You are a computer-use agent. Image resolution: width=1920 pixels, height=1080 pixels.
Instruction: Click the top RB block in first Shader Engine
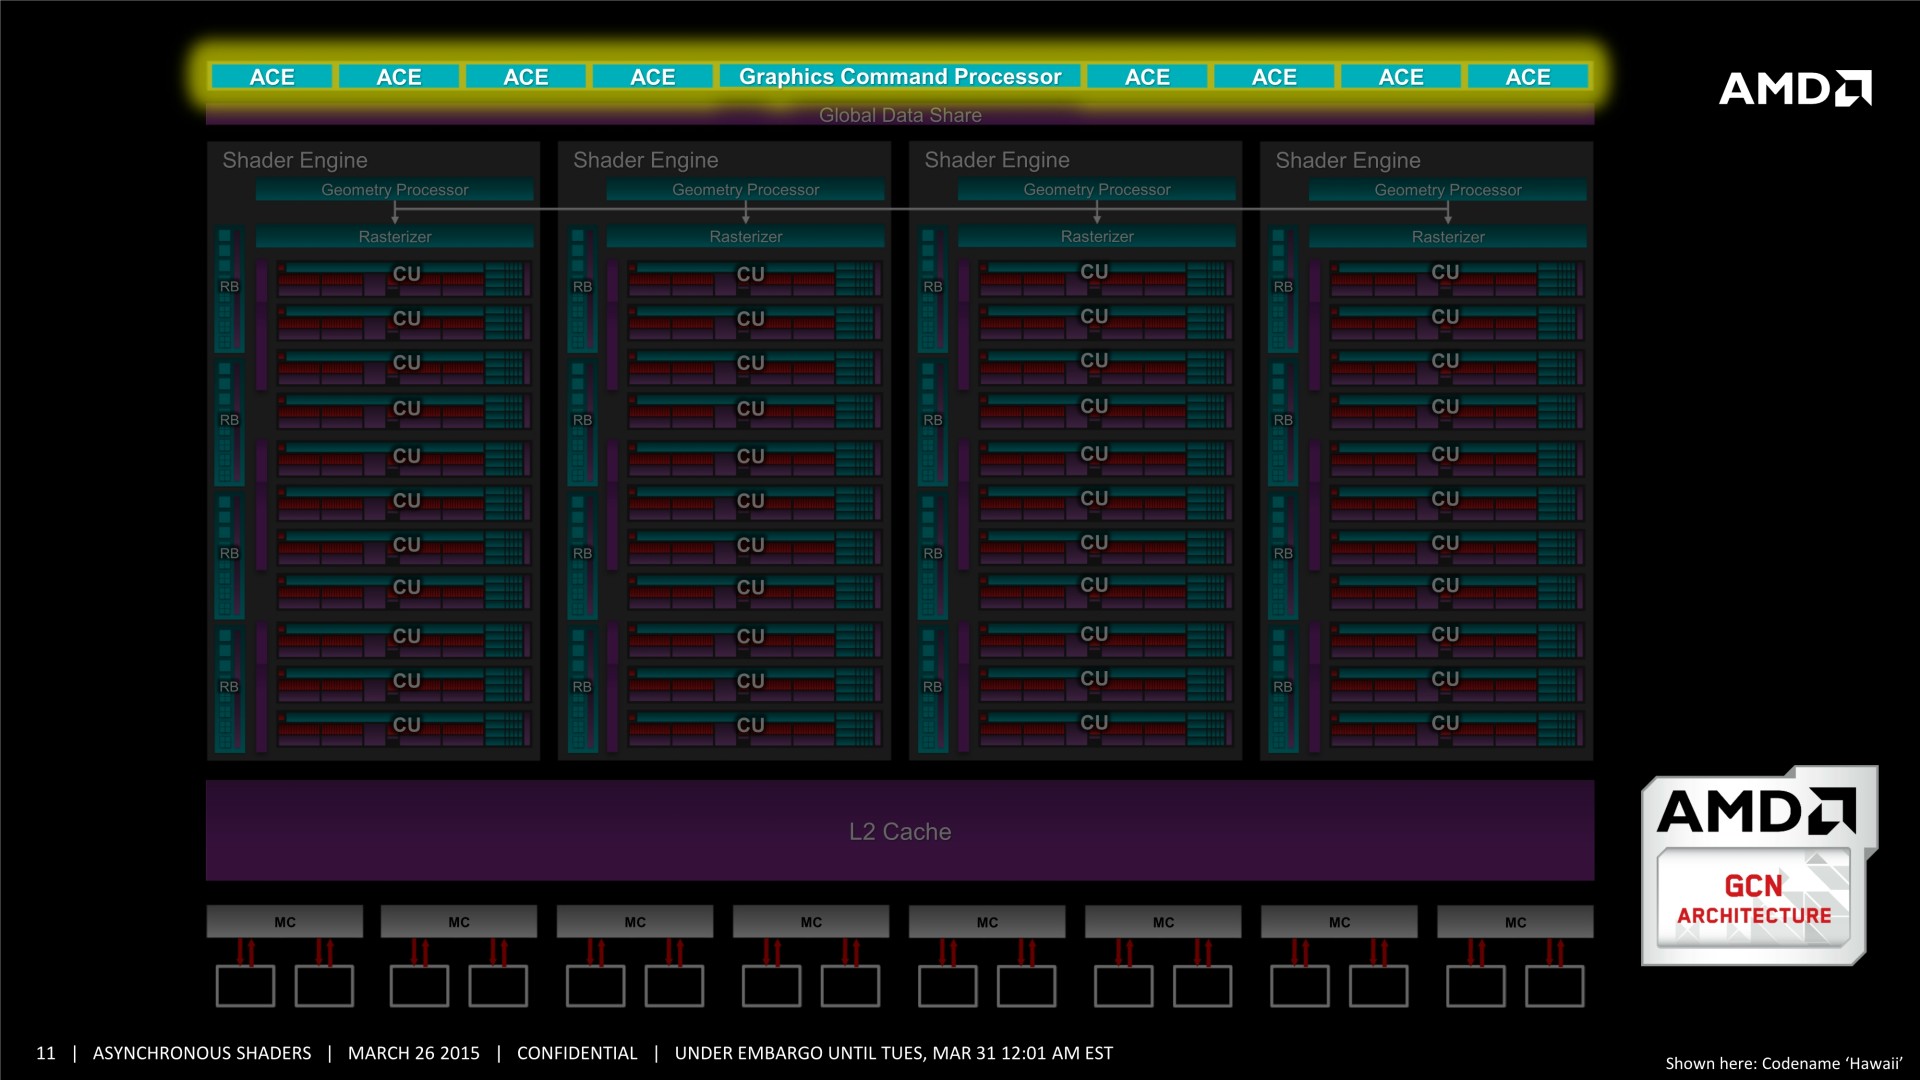(229, 288)
